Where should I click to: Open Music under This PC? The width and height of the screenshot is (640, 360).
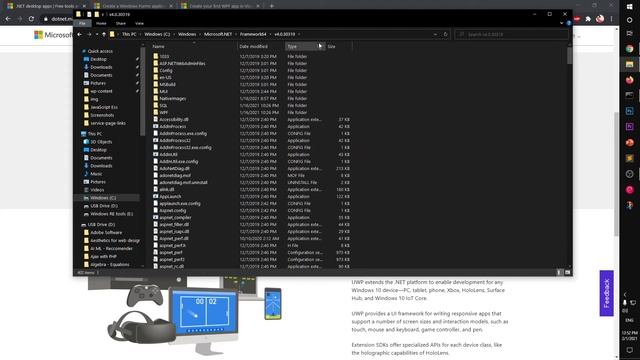pos(96,173)
